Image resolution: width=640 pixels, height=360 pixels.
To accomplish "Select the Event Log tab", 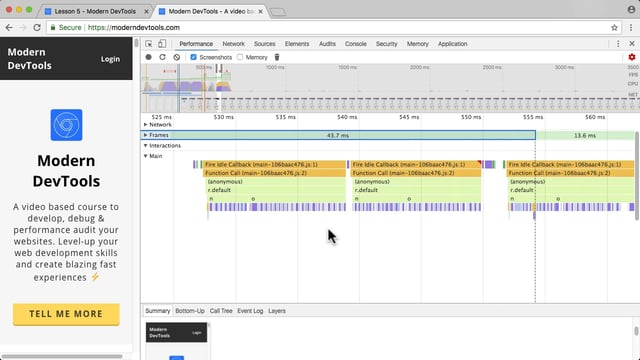I will pos(250,311).
